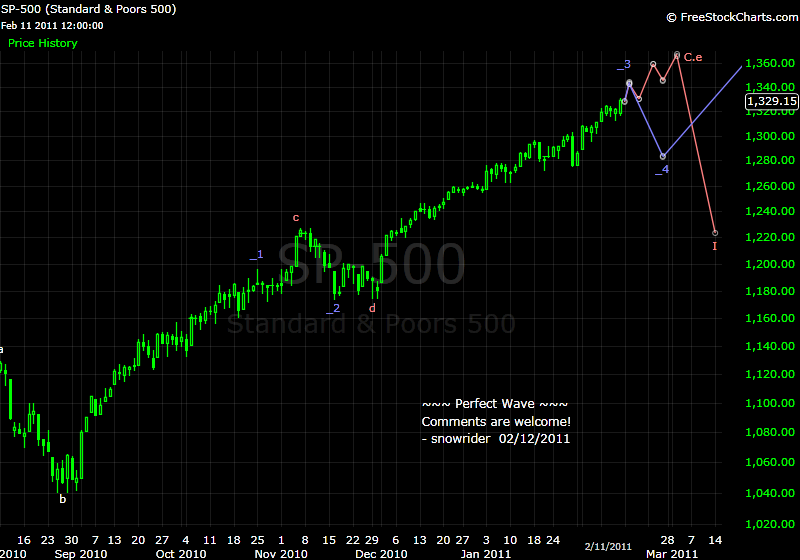Click the Feb 11 2011 12:00:00 timestamp
The image size is (800, 560).
(x=52, y=26)
